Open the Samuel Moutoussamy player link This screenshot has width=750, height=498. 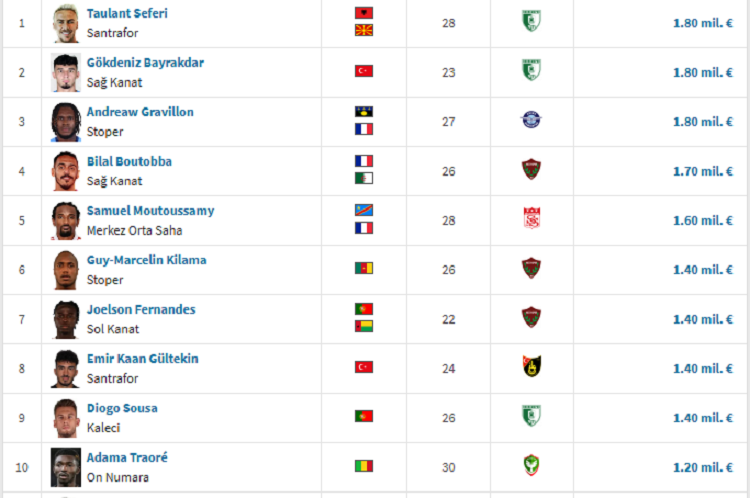(x=151, y=211)
